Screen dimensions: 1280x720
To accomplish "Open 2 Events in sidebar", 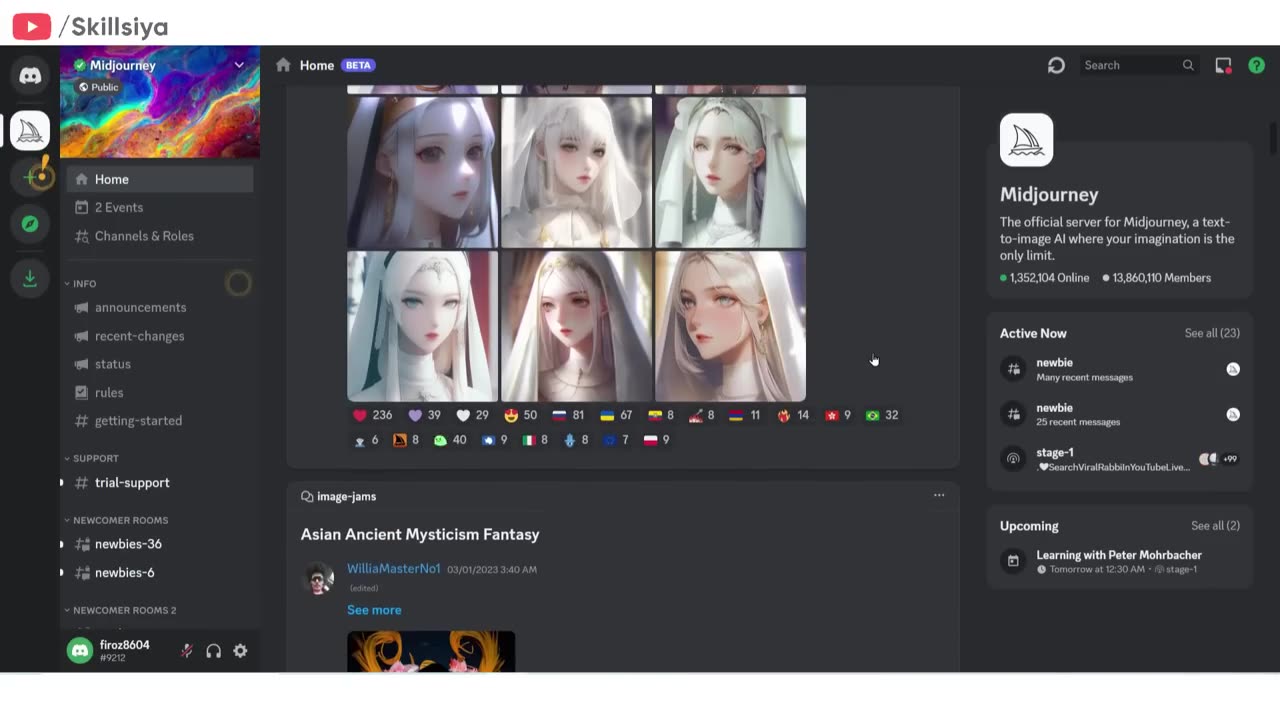I will coord(160,207).
